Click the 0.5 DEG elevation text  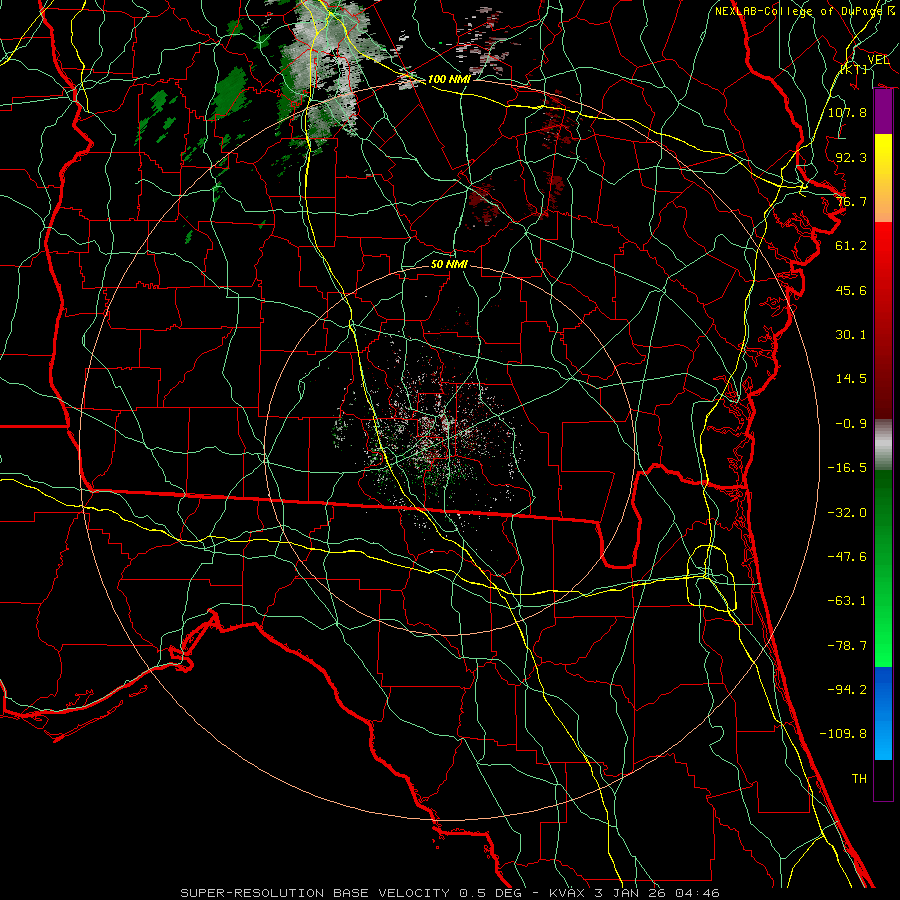[x=490, y=893]
